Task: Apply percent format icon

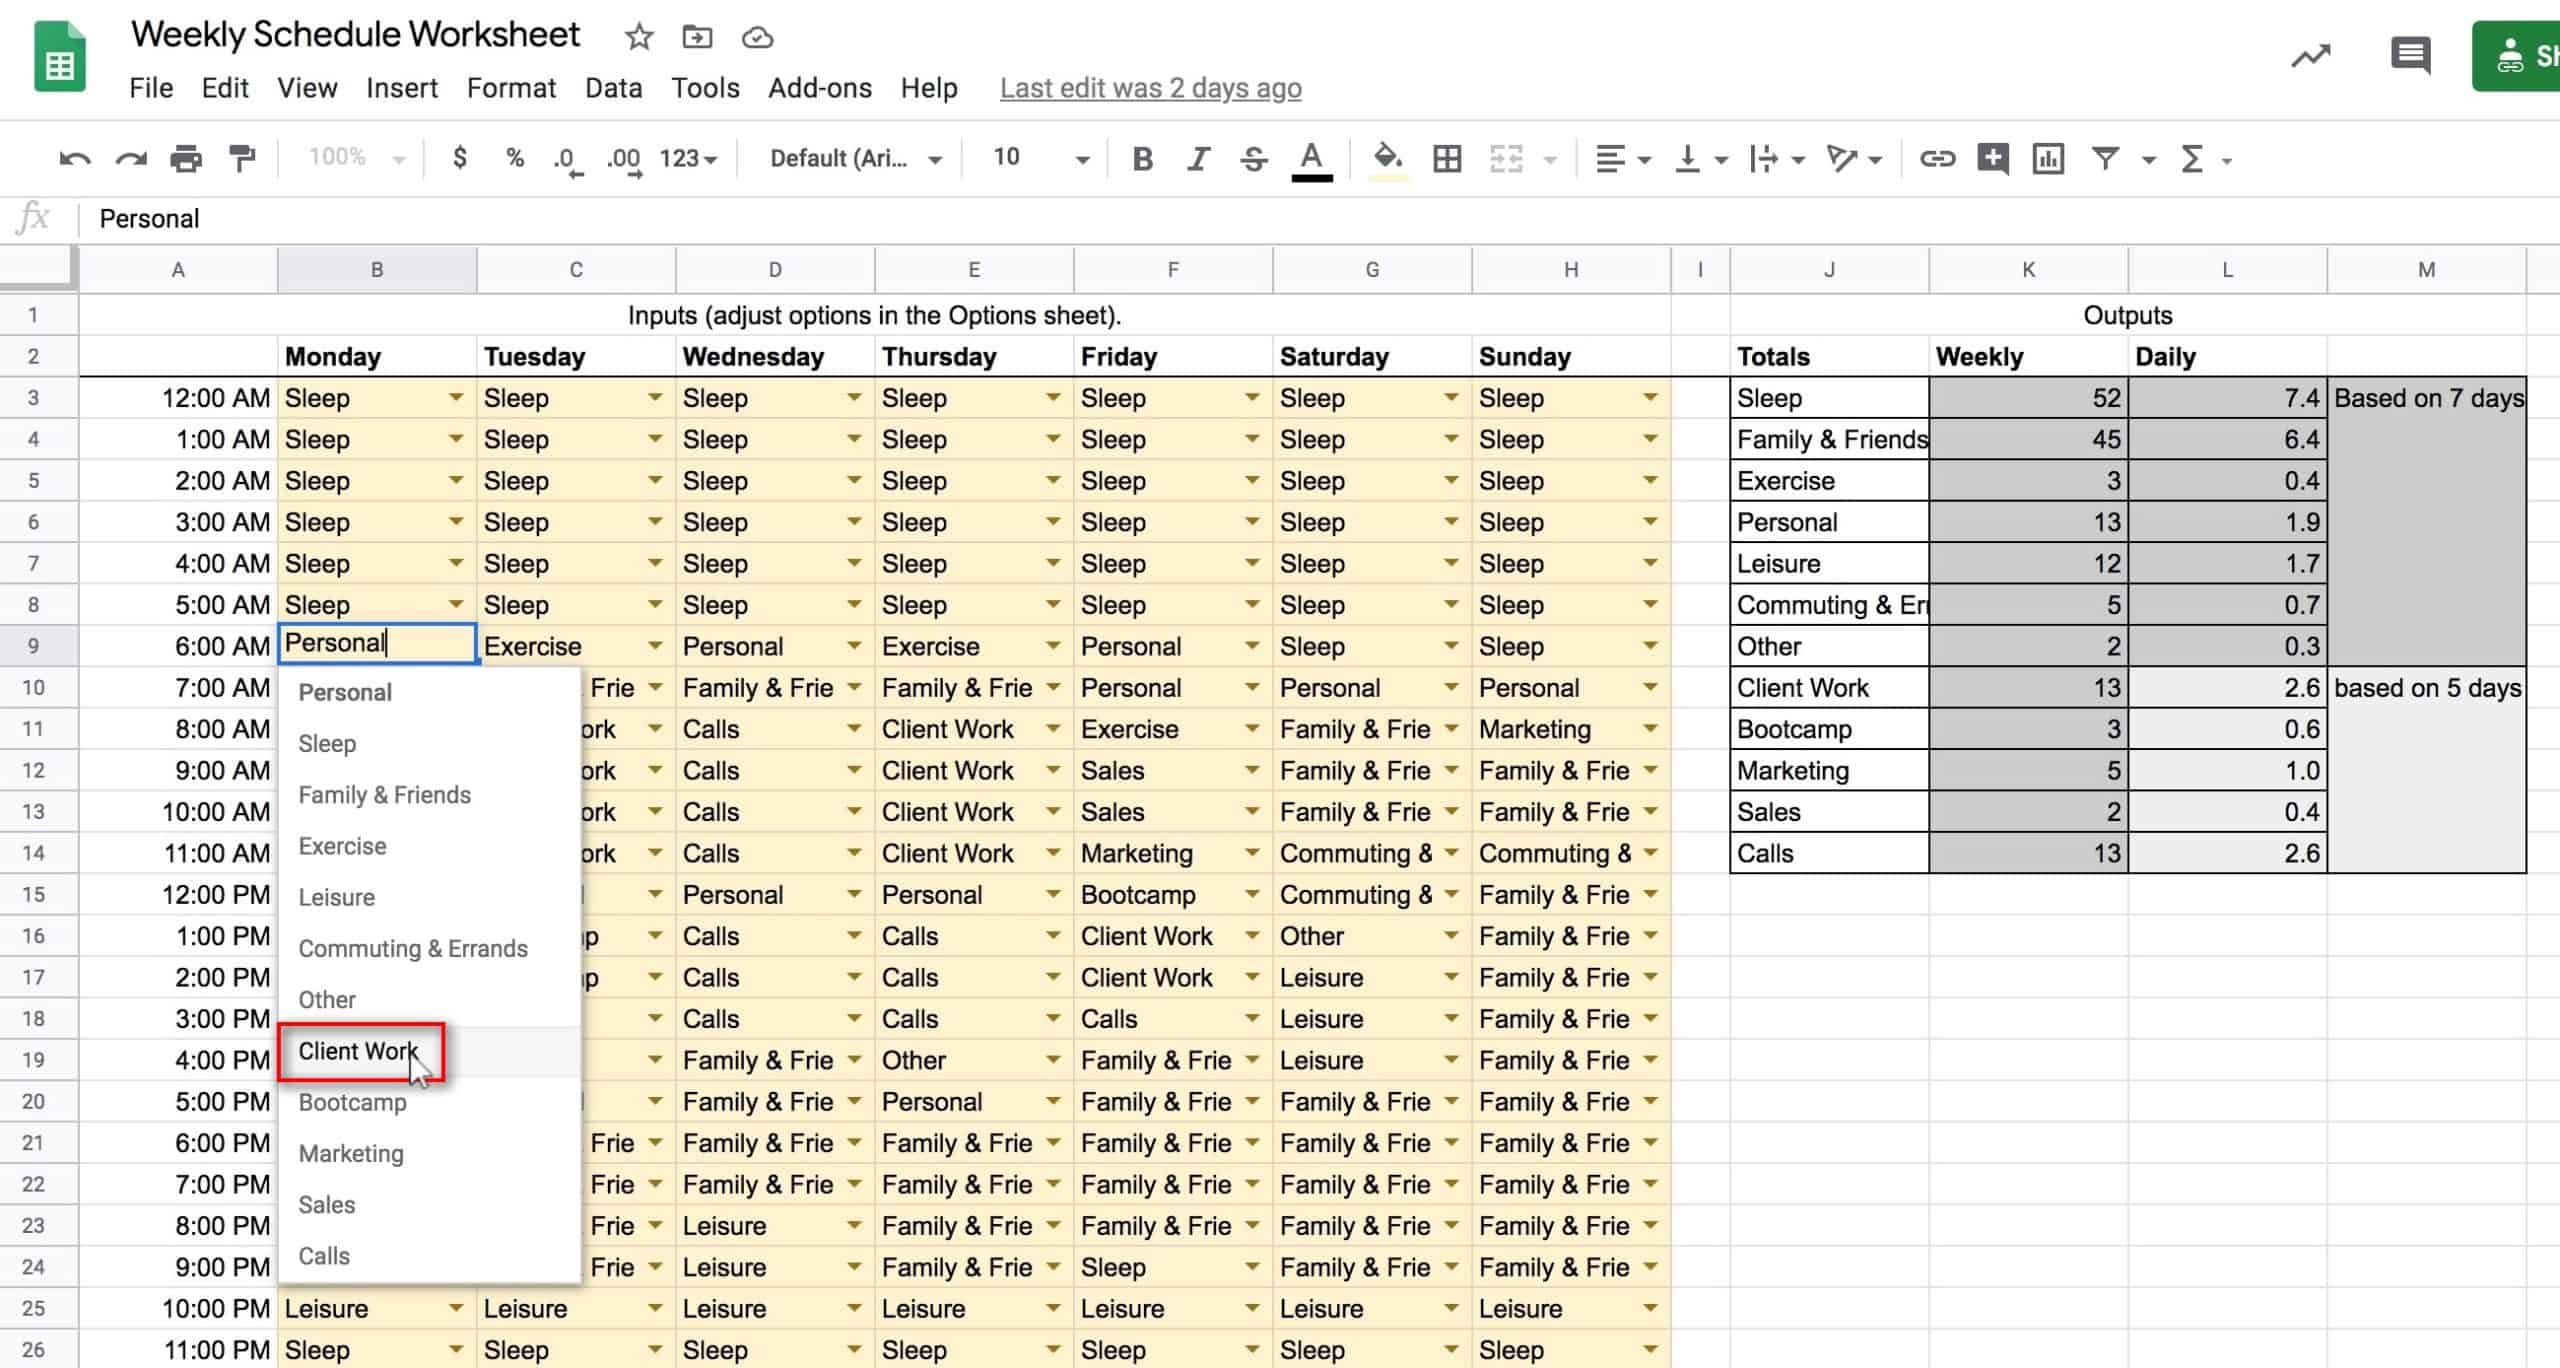Action: click(515, 158)
